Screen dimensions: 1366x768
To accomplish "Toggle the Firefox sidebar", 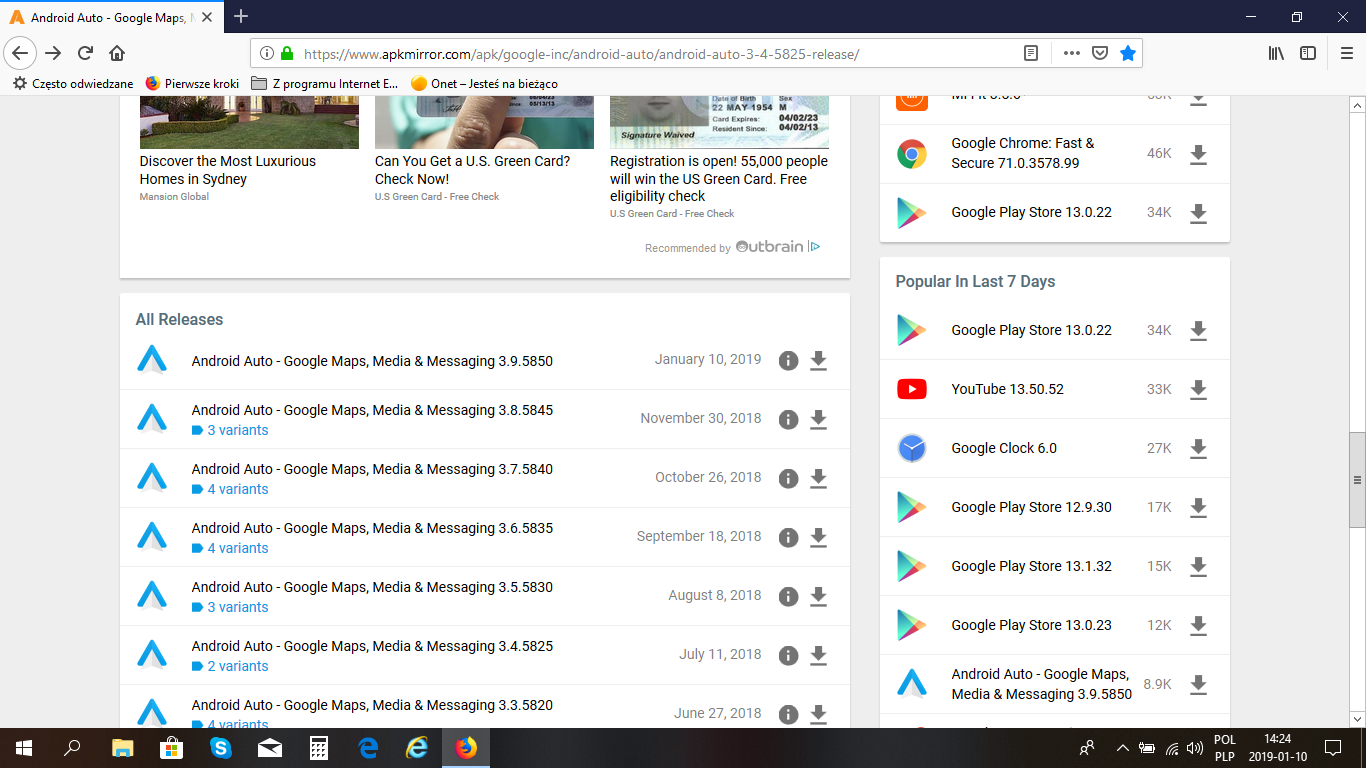I will [1308, 53].
